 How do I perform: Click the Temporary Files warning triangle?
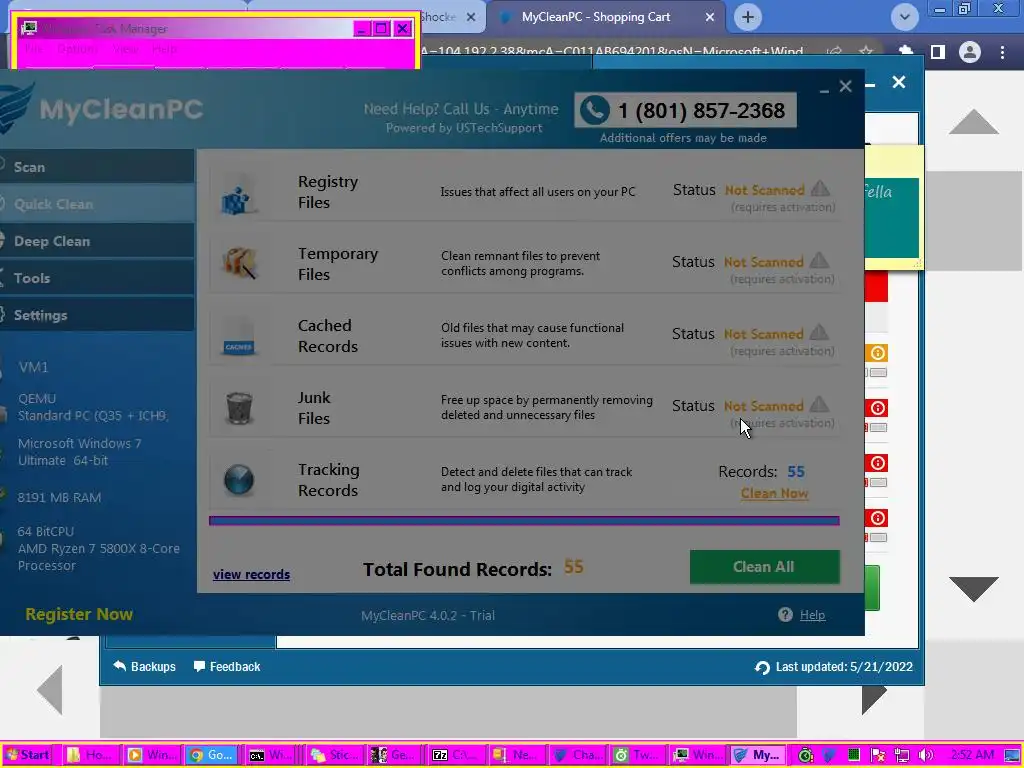point(820,261)
